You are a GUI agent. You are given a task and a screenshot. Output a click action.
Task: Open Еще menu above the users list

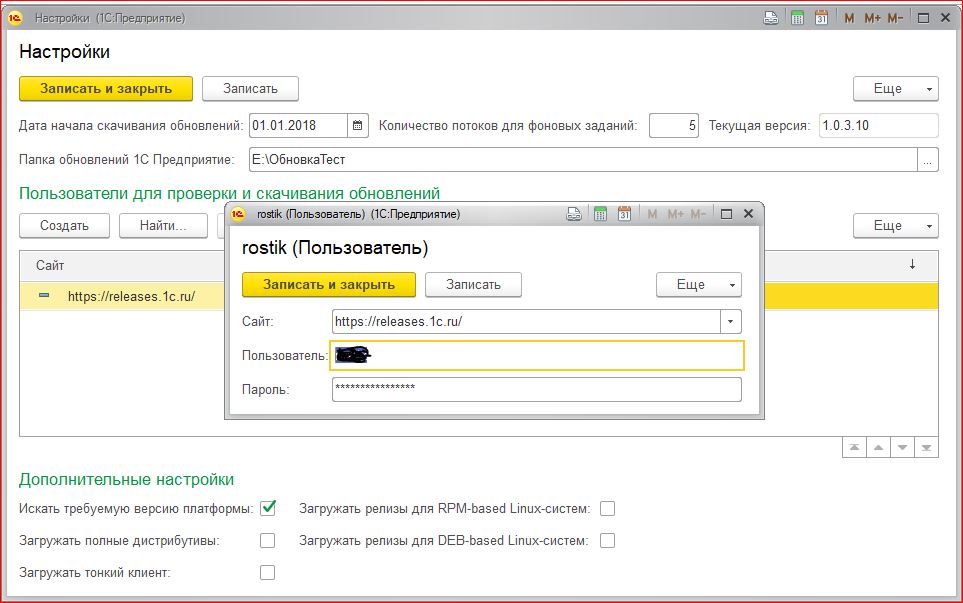click(x=895, y=225)
